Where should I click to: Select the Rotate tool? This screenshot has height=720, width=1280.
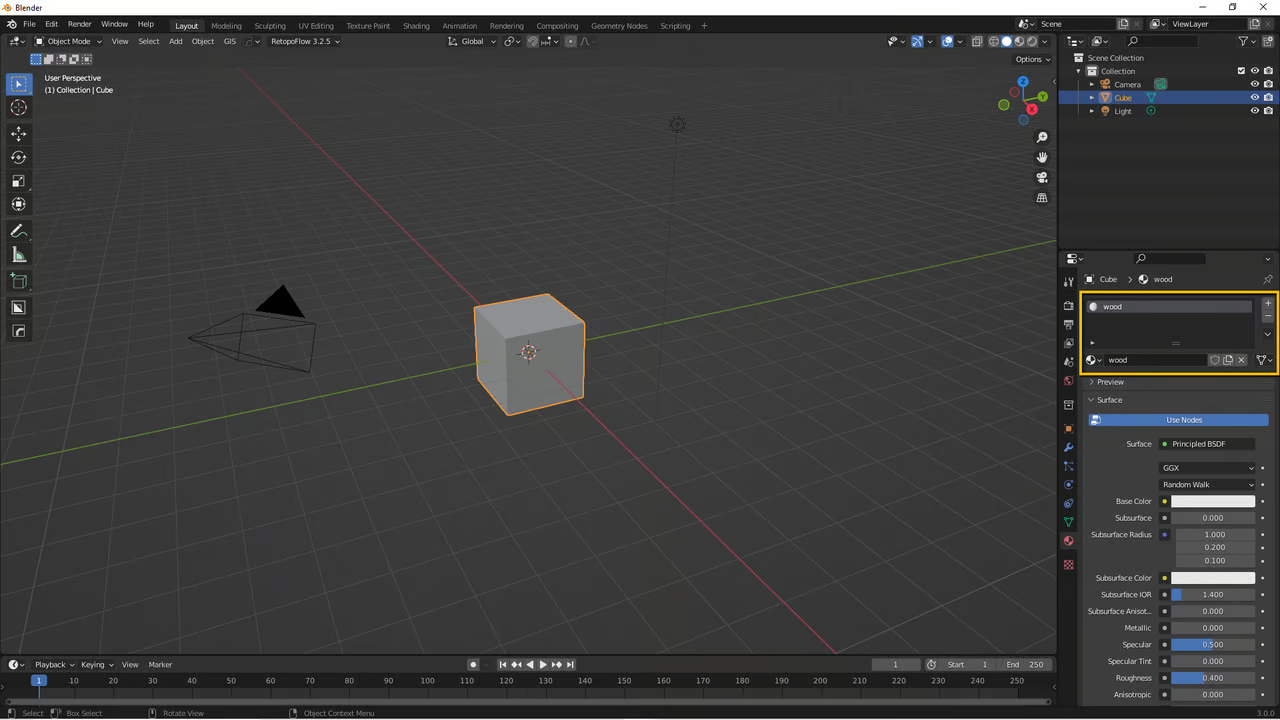coord(18,157)
